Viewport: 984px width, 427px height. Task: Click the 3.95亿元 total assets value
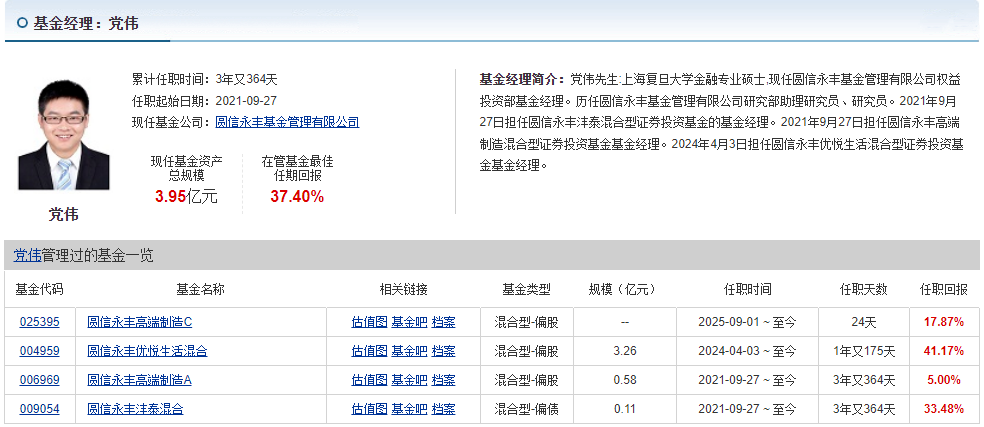pos(186,197)
